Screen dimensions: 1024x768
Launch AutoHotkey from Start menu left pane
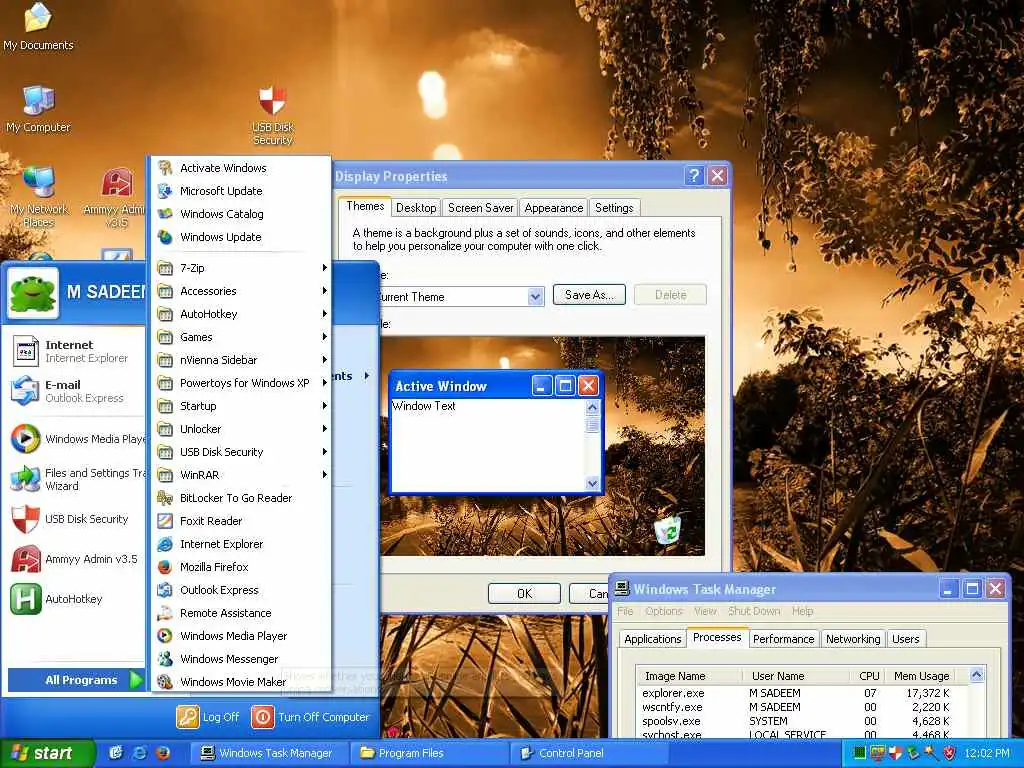tap(75, 599)
